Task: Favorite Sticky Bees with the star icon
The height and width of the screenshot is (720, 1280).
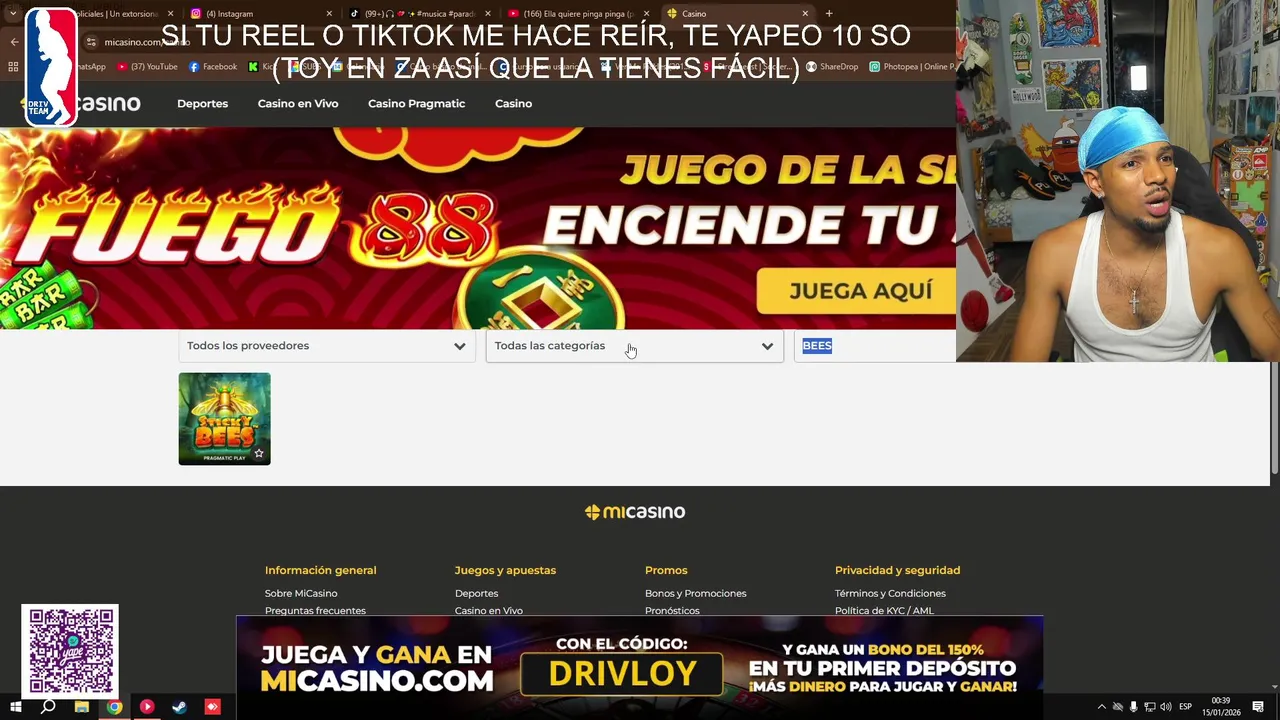Action: [259, 454]
